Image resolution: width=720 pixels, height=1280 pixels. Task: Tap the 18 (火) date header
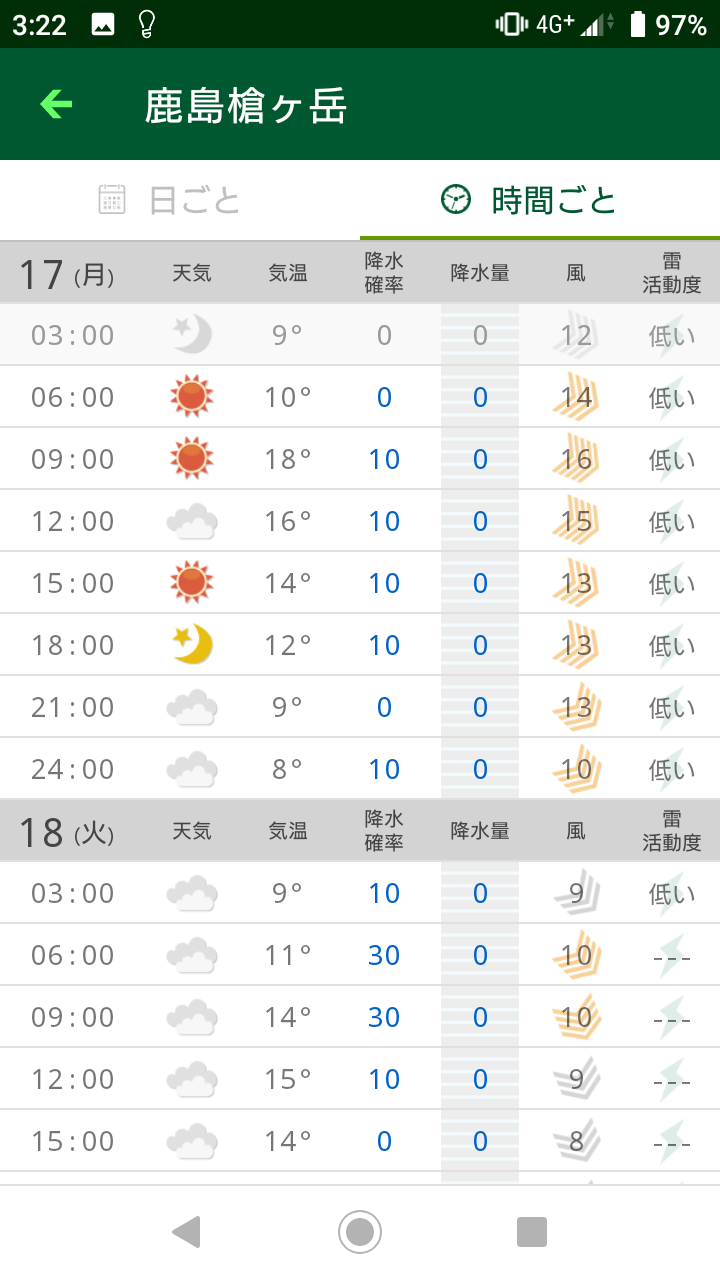pos(66,832)
